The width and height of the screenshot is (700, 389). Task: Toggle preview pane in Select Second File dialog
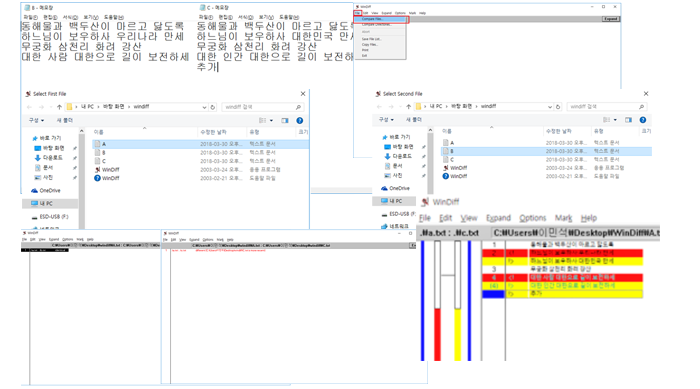pos(629,120)
